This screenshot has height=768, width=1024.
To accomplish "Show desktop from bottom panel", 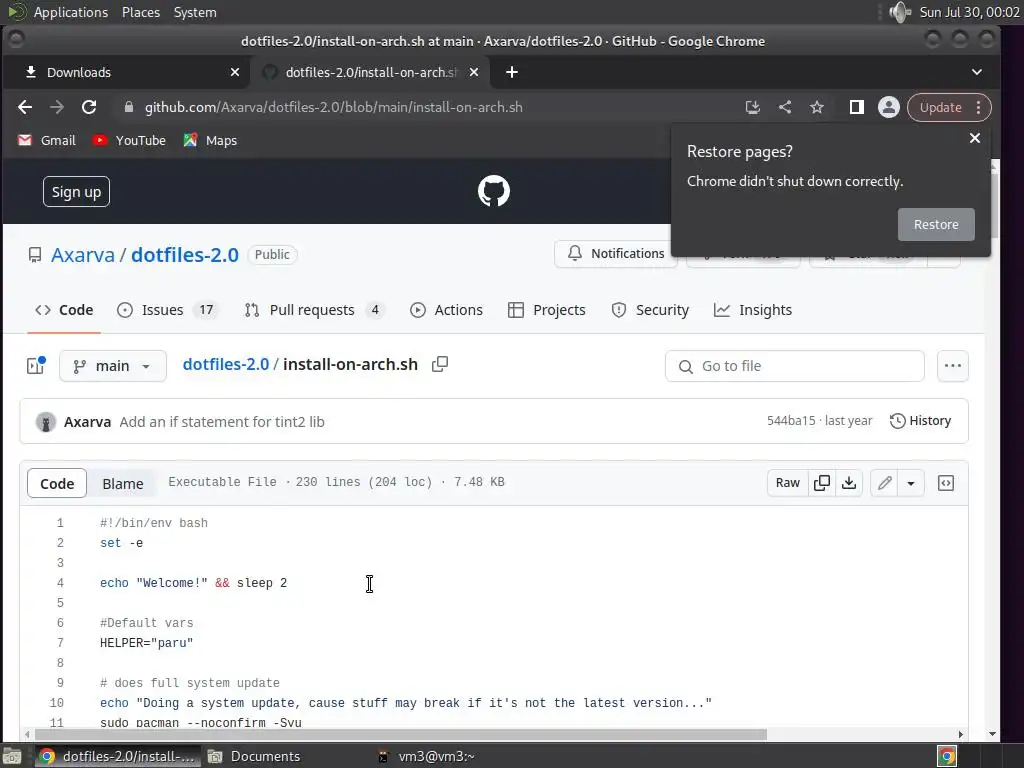I will pyautogui.click(x=12, y=756).
